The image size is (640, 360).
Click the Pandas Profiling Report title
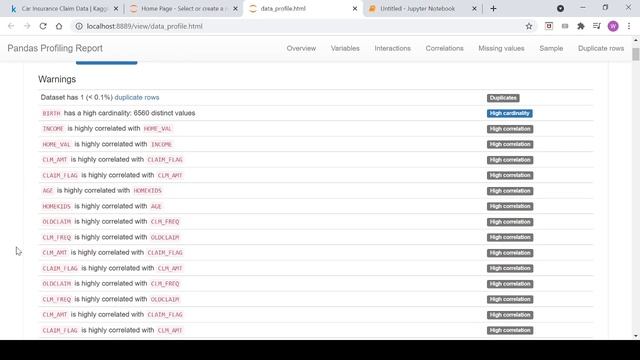coord(55,48)
